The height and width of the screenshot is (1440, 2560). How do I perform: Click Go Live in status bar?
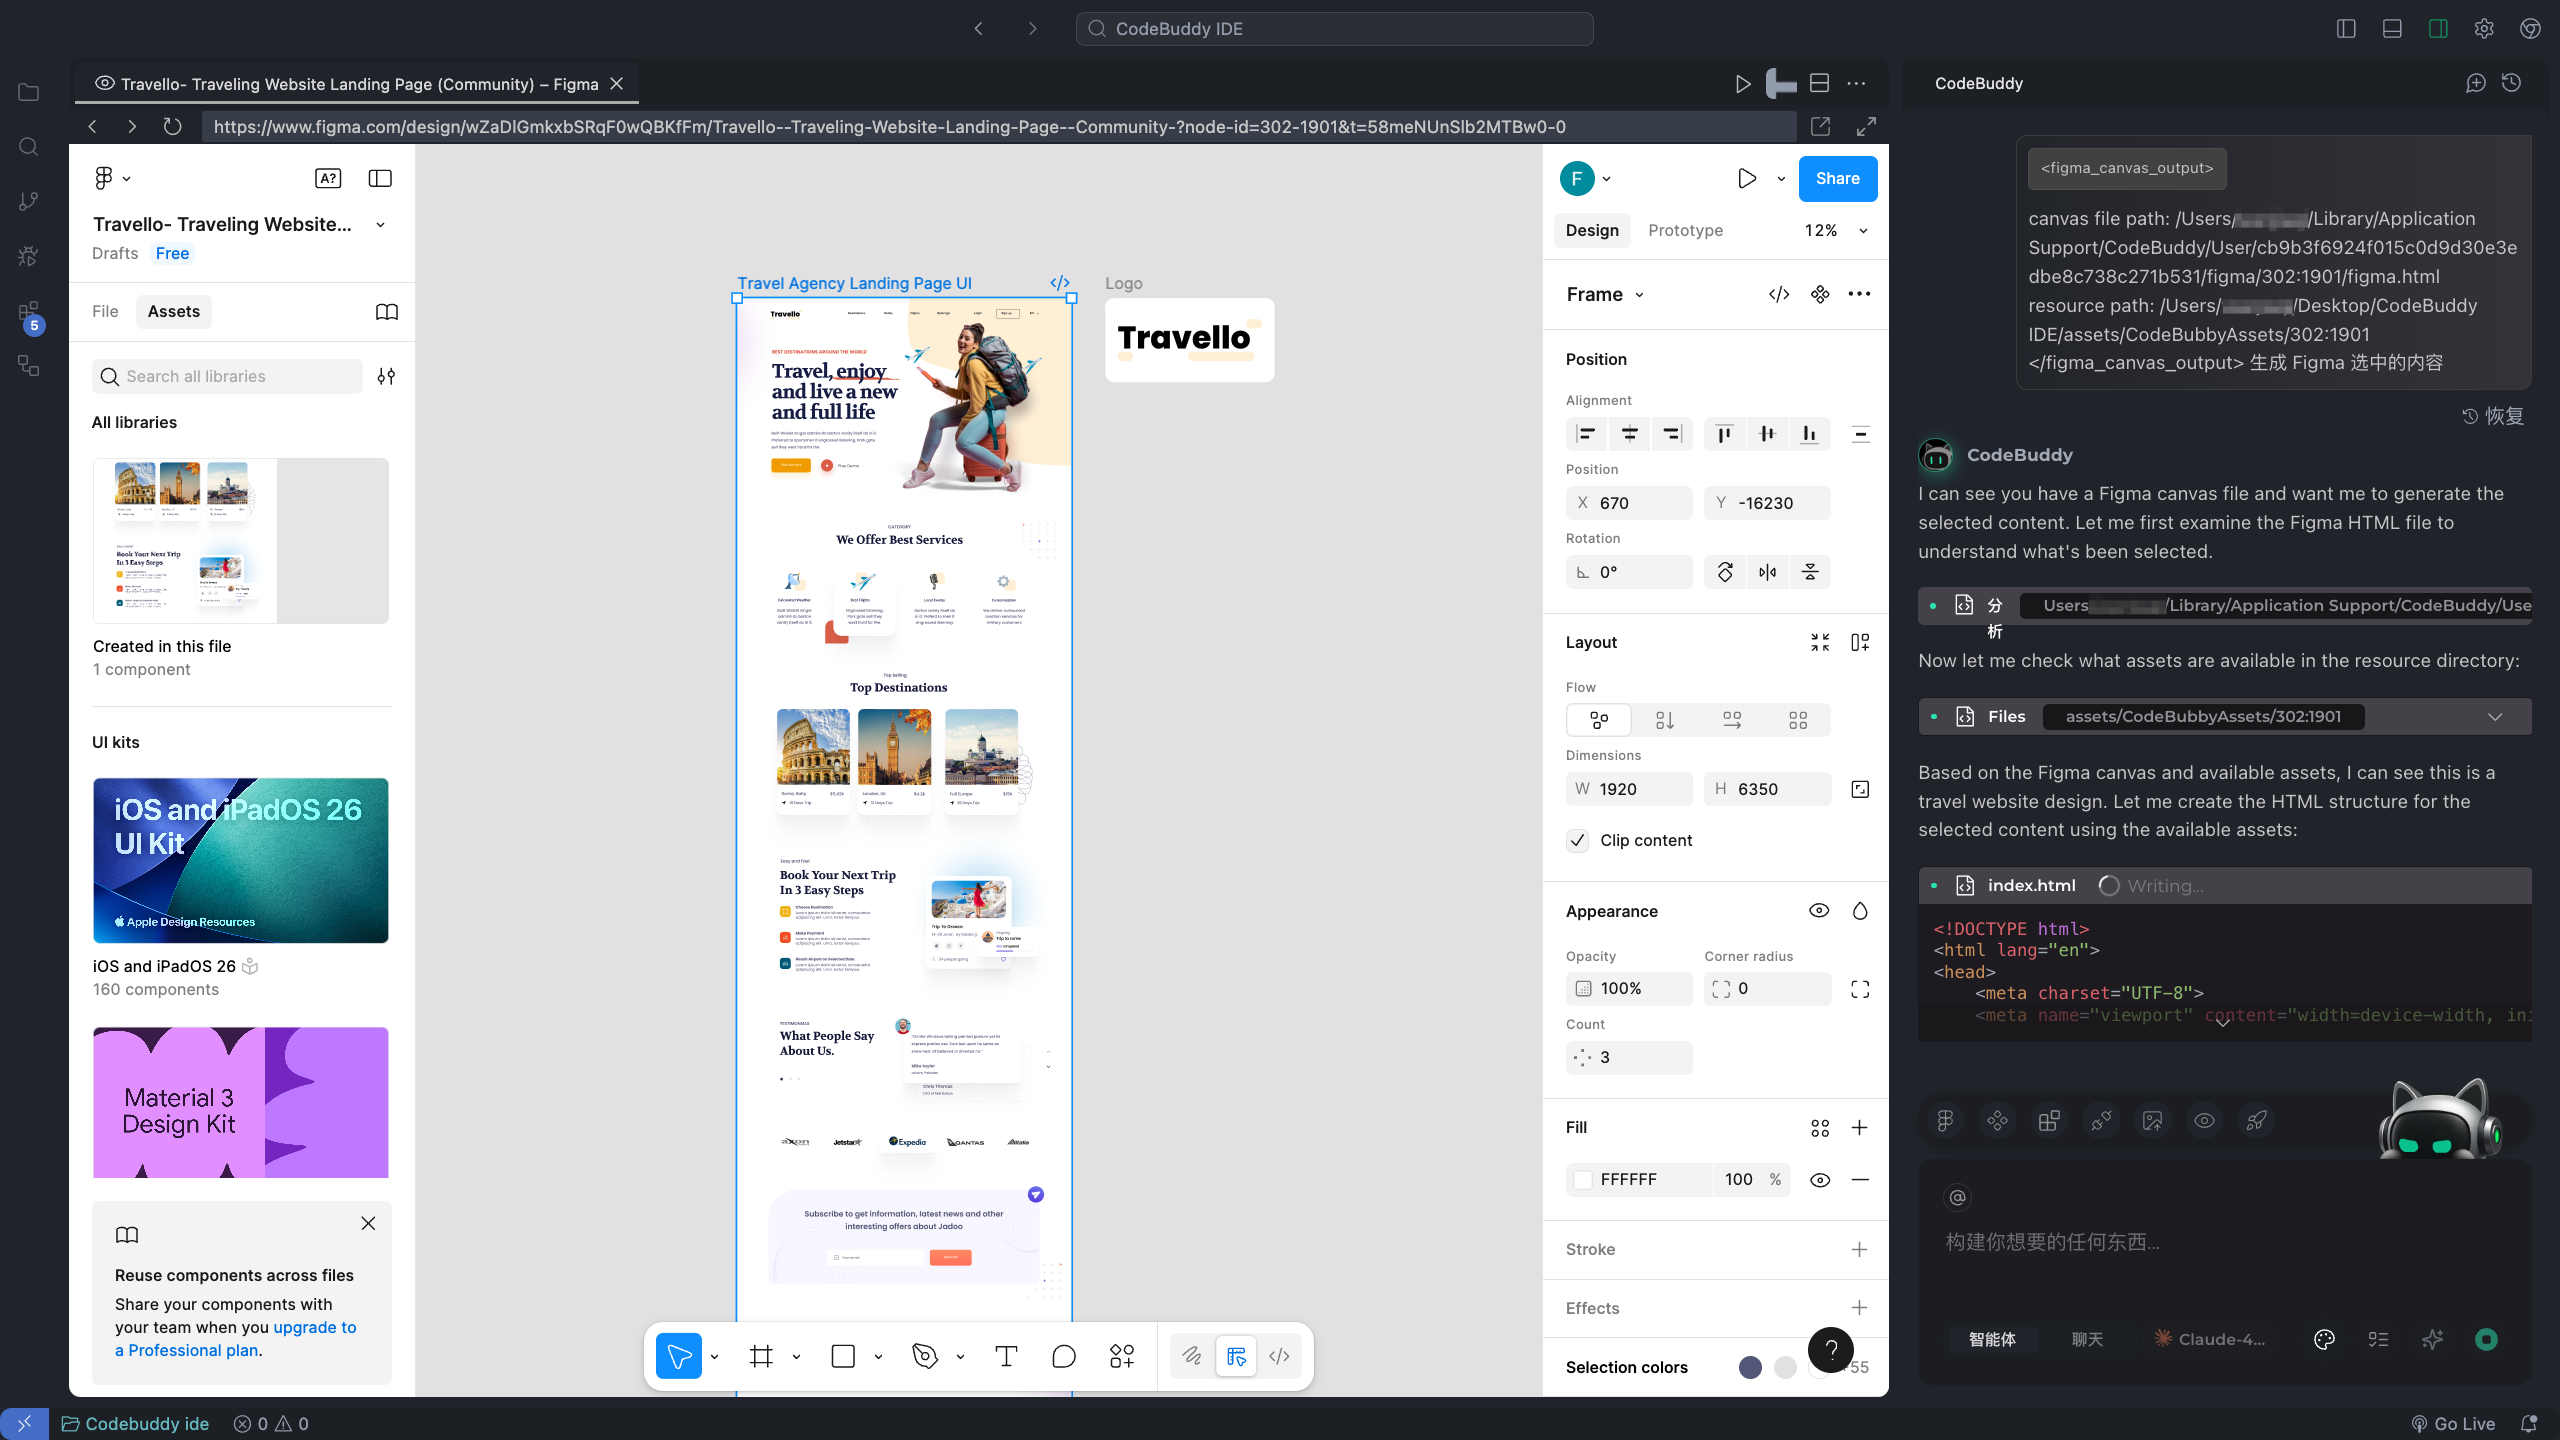point(2452,1423)
